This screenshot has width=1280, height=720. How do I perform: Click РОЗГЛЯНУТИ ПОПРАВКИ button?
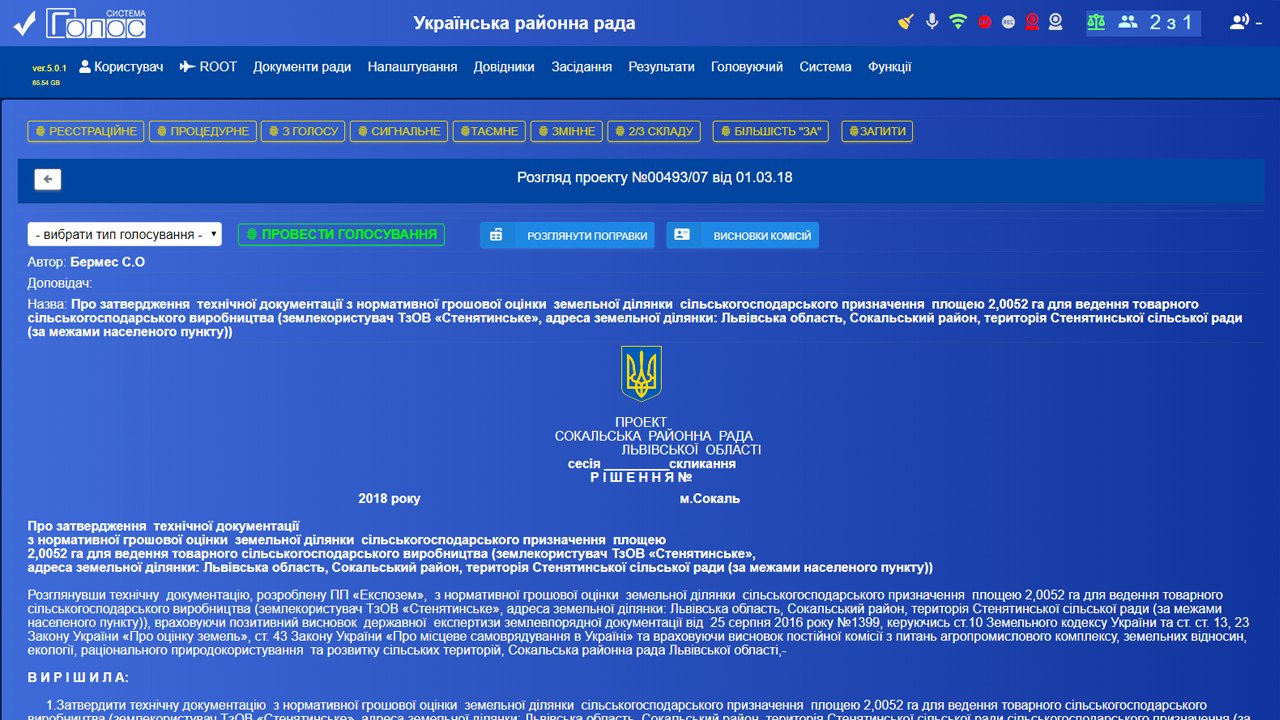click(567, 236)
